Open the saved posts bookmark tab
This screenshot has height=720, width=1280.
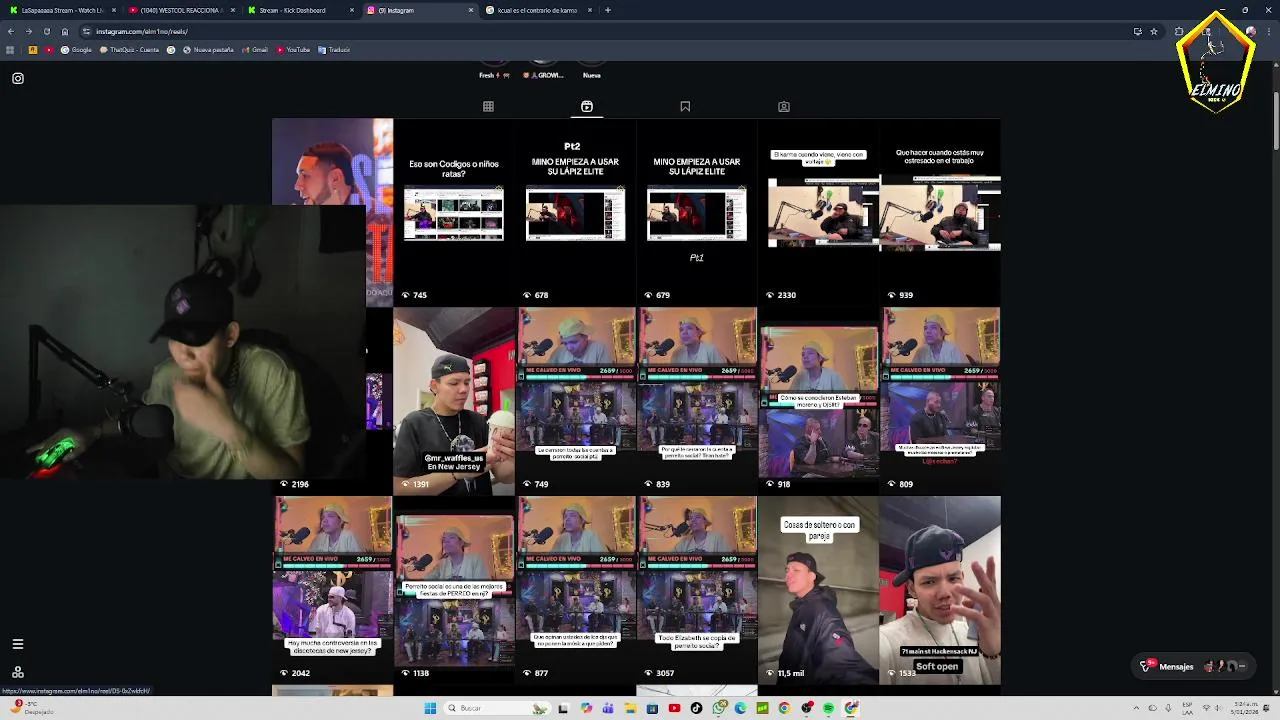[685, 106]
